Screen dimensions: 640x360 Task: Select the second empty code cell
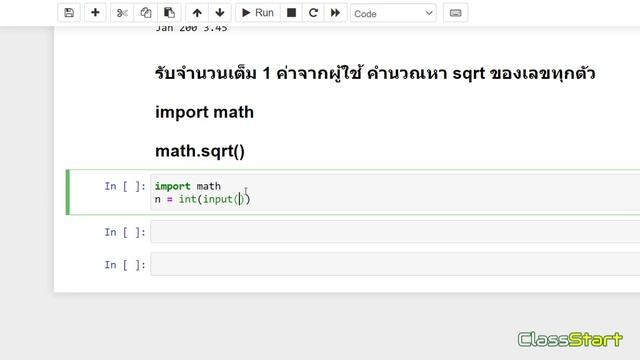click(x=395, y=231)
